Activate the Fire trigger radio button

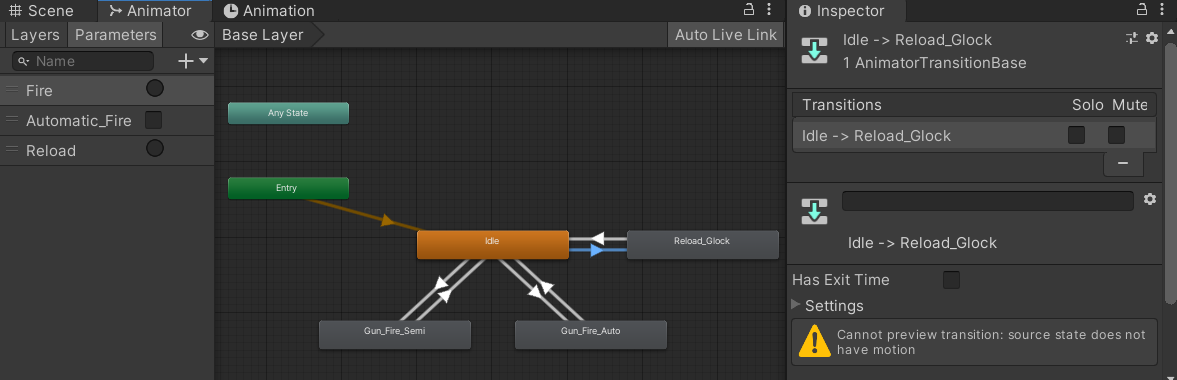155,89
